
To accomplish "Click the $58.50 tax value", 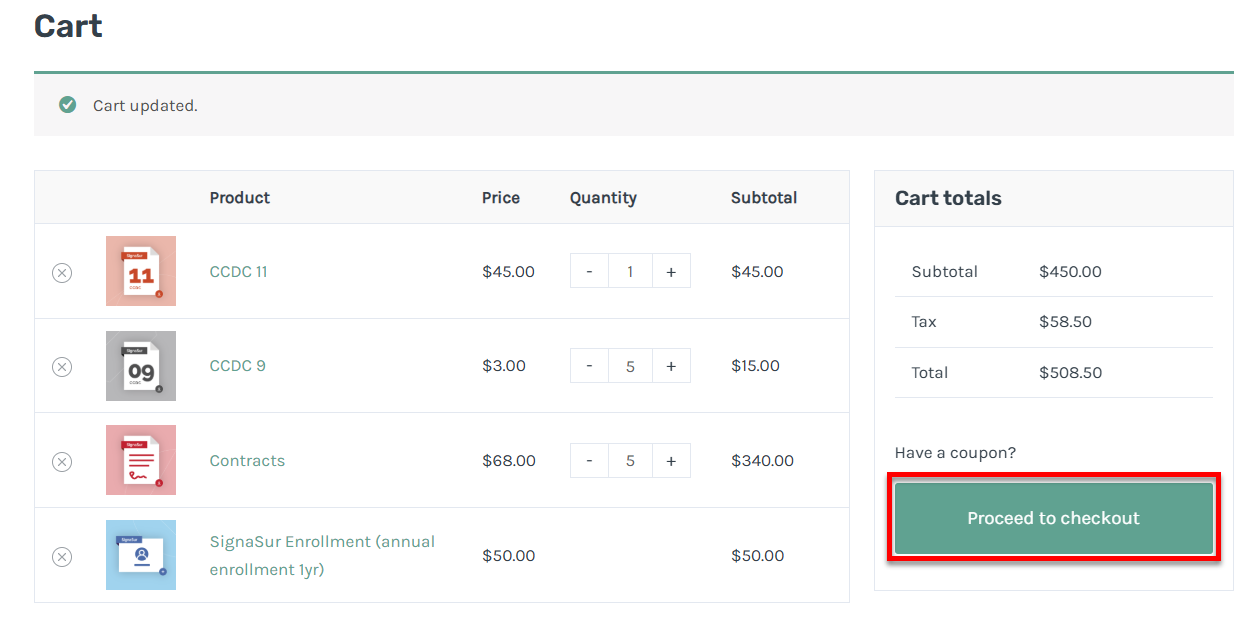I will [1065, 322].
